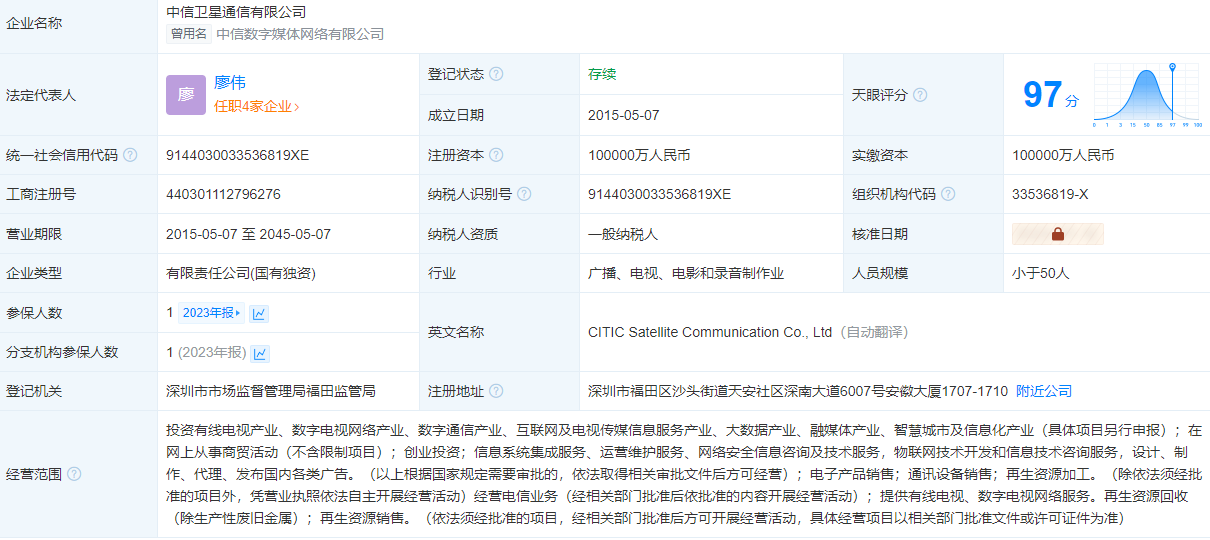Click help icon next to 经营范围

tap(74, 474)
